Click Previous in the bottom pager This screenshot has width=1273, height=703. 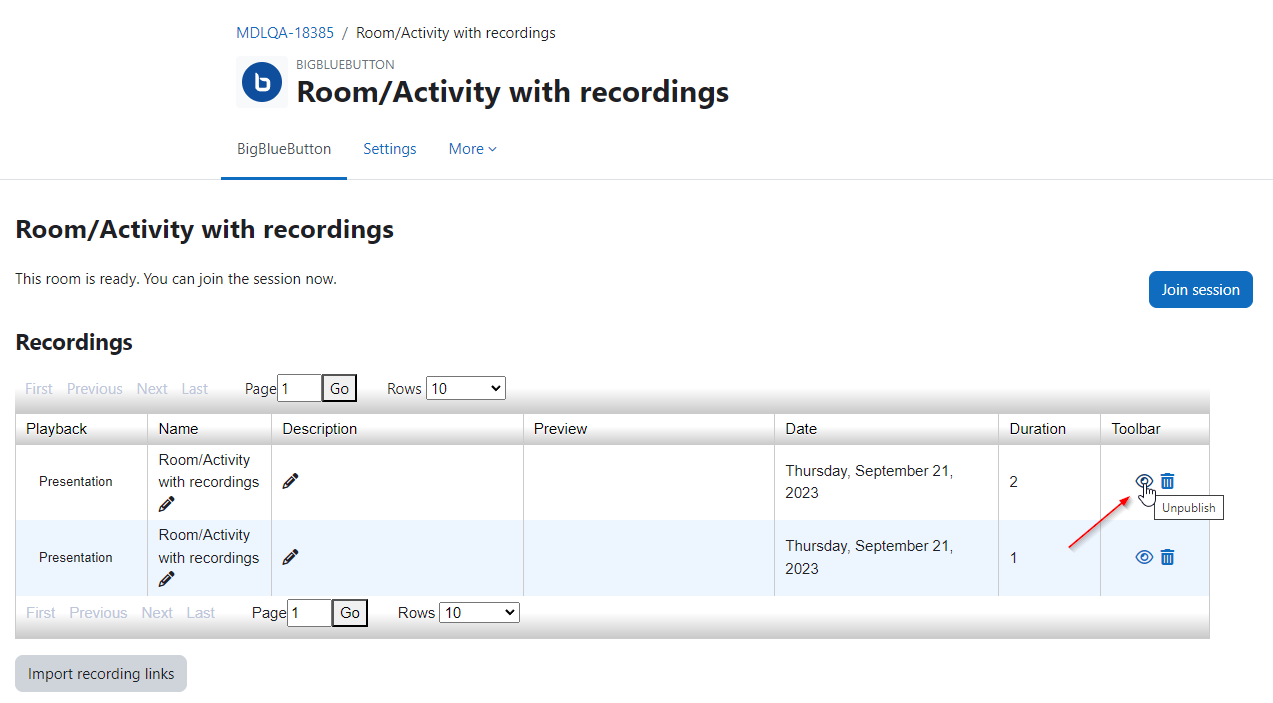point(98,613)
